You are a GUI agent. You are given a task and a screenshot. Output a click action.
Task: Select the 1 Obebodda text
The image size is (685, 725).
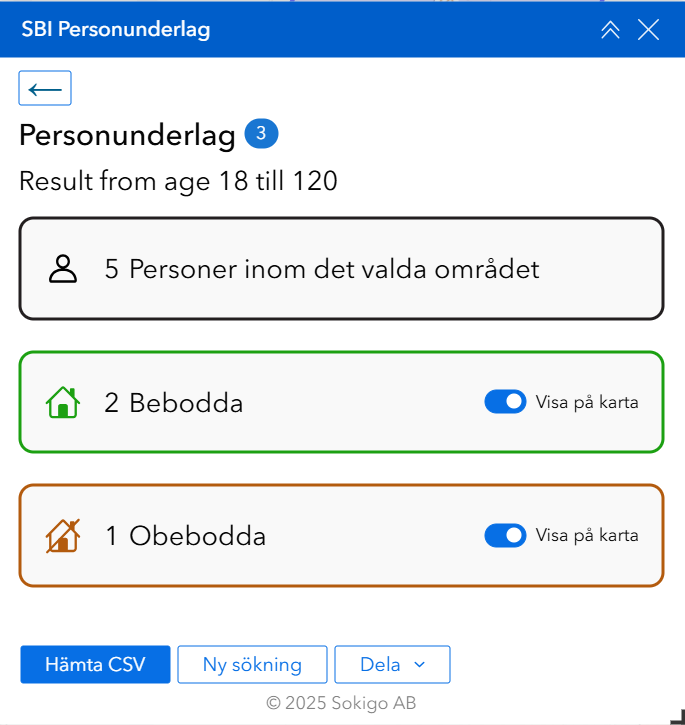[186, 536]
